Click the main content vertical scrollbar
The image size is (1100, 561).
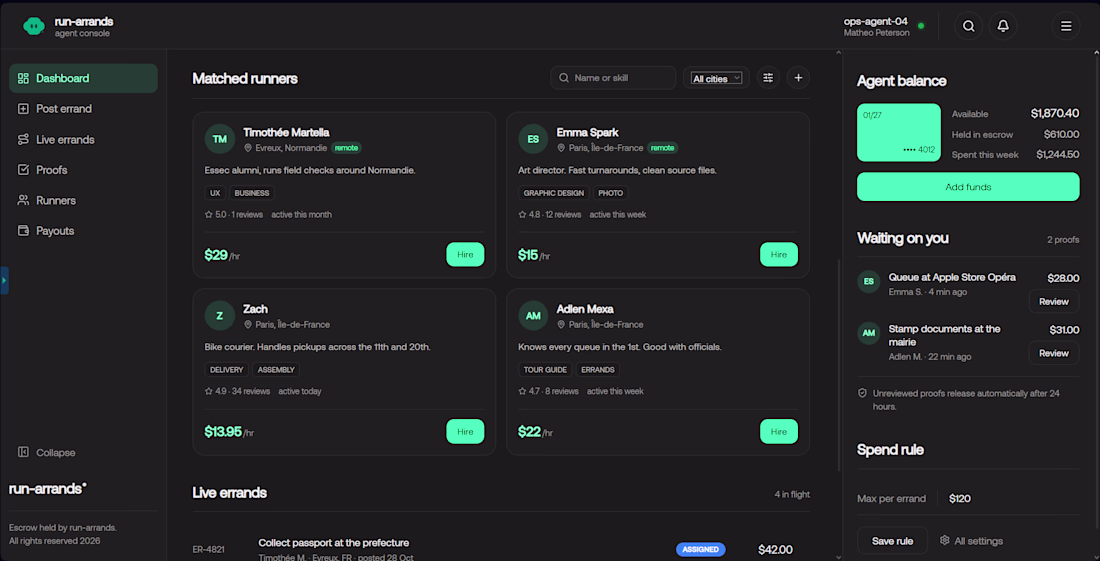838,365
